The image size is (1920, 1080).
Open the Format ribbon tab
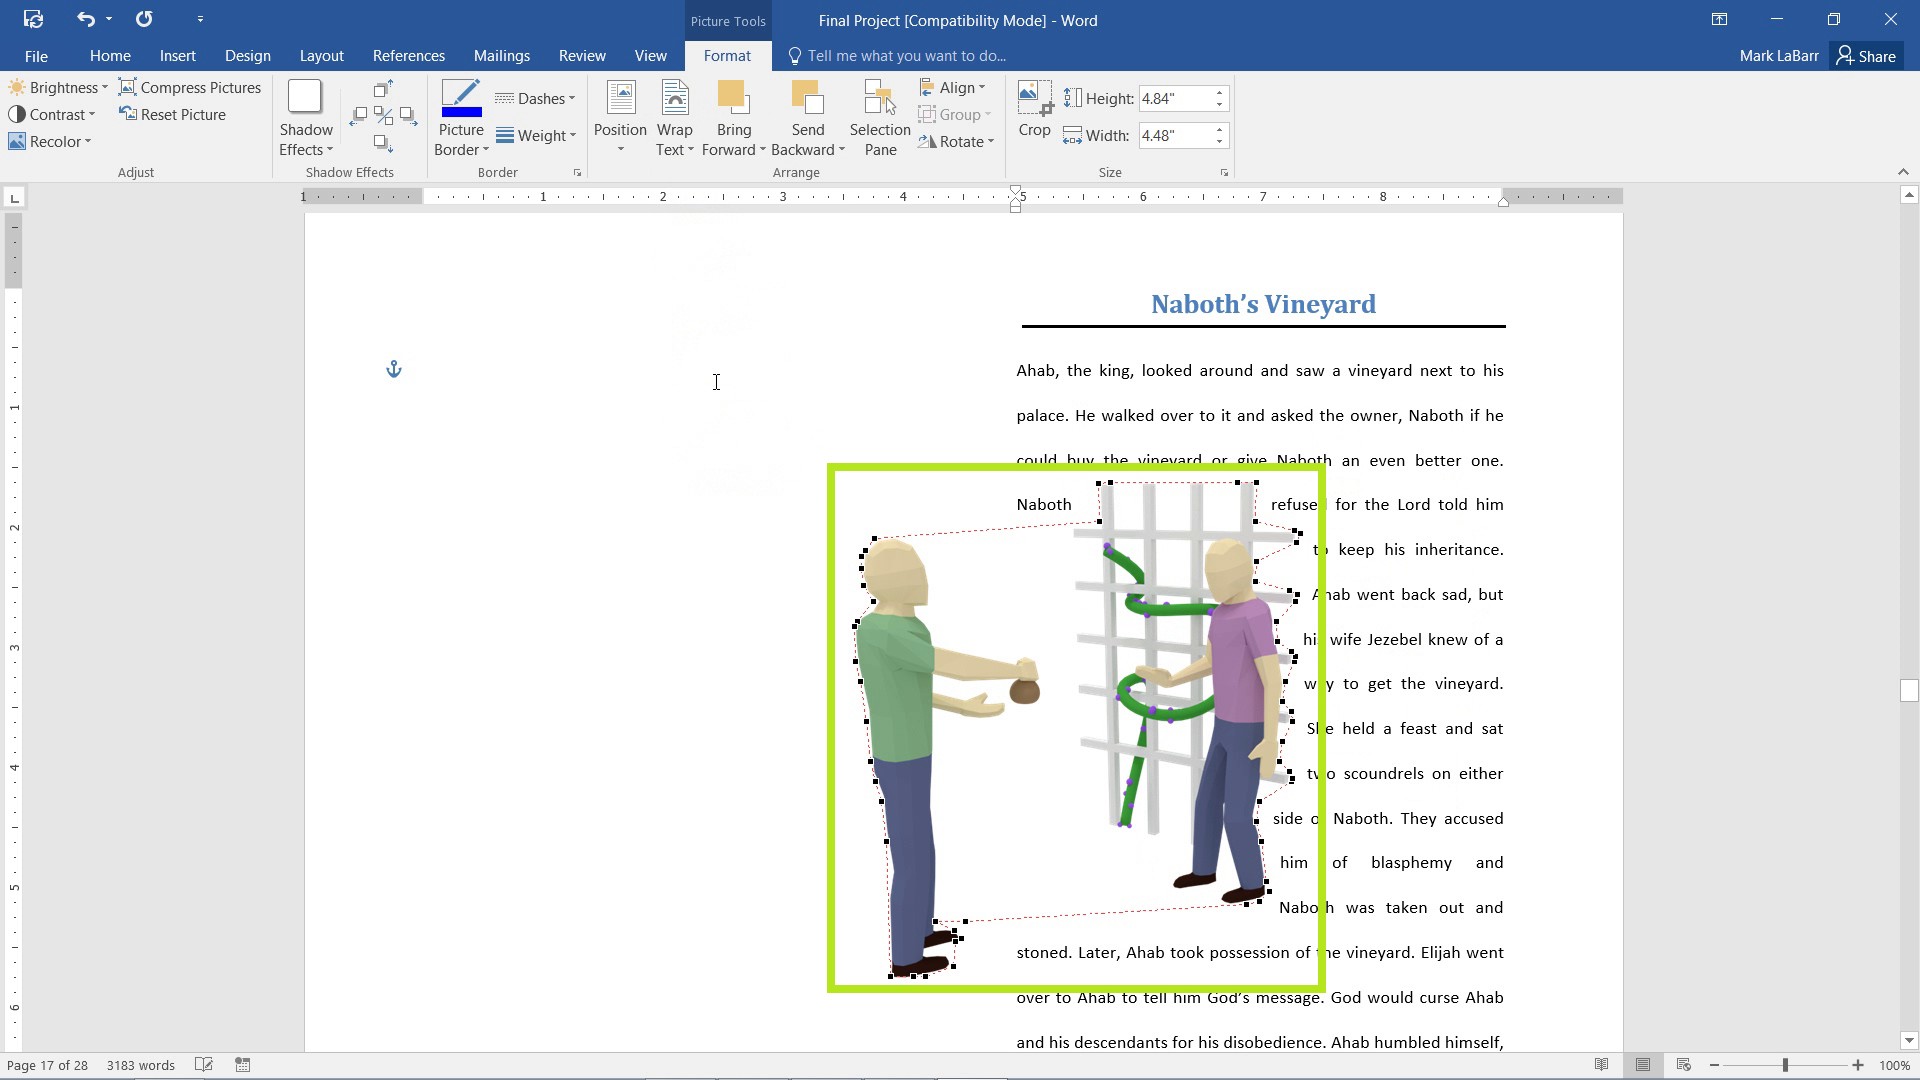(727, 55)
